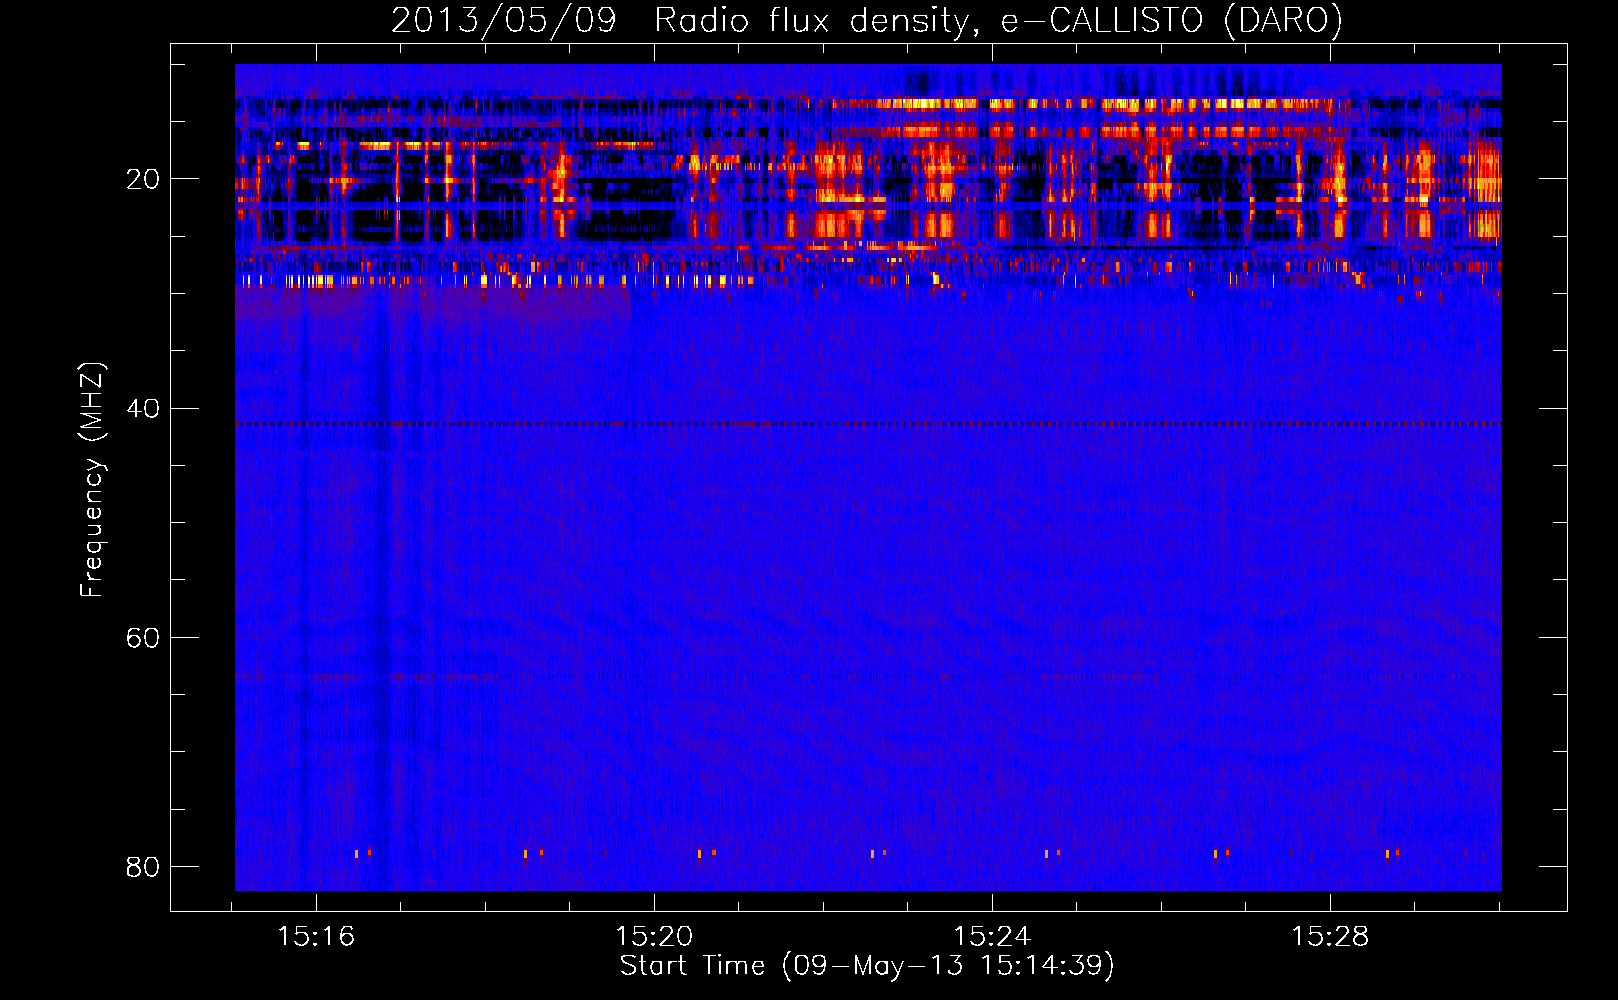Viewport: 1618px width, 1000px height.
Task: Click the frequency tick label "60"
Action: (143, 638)
